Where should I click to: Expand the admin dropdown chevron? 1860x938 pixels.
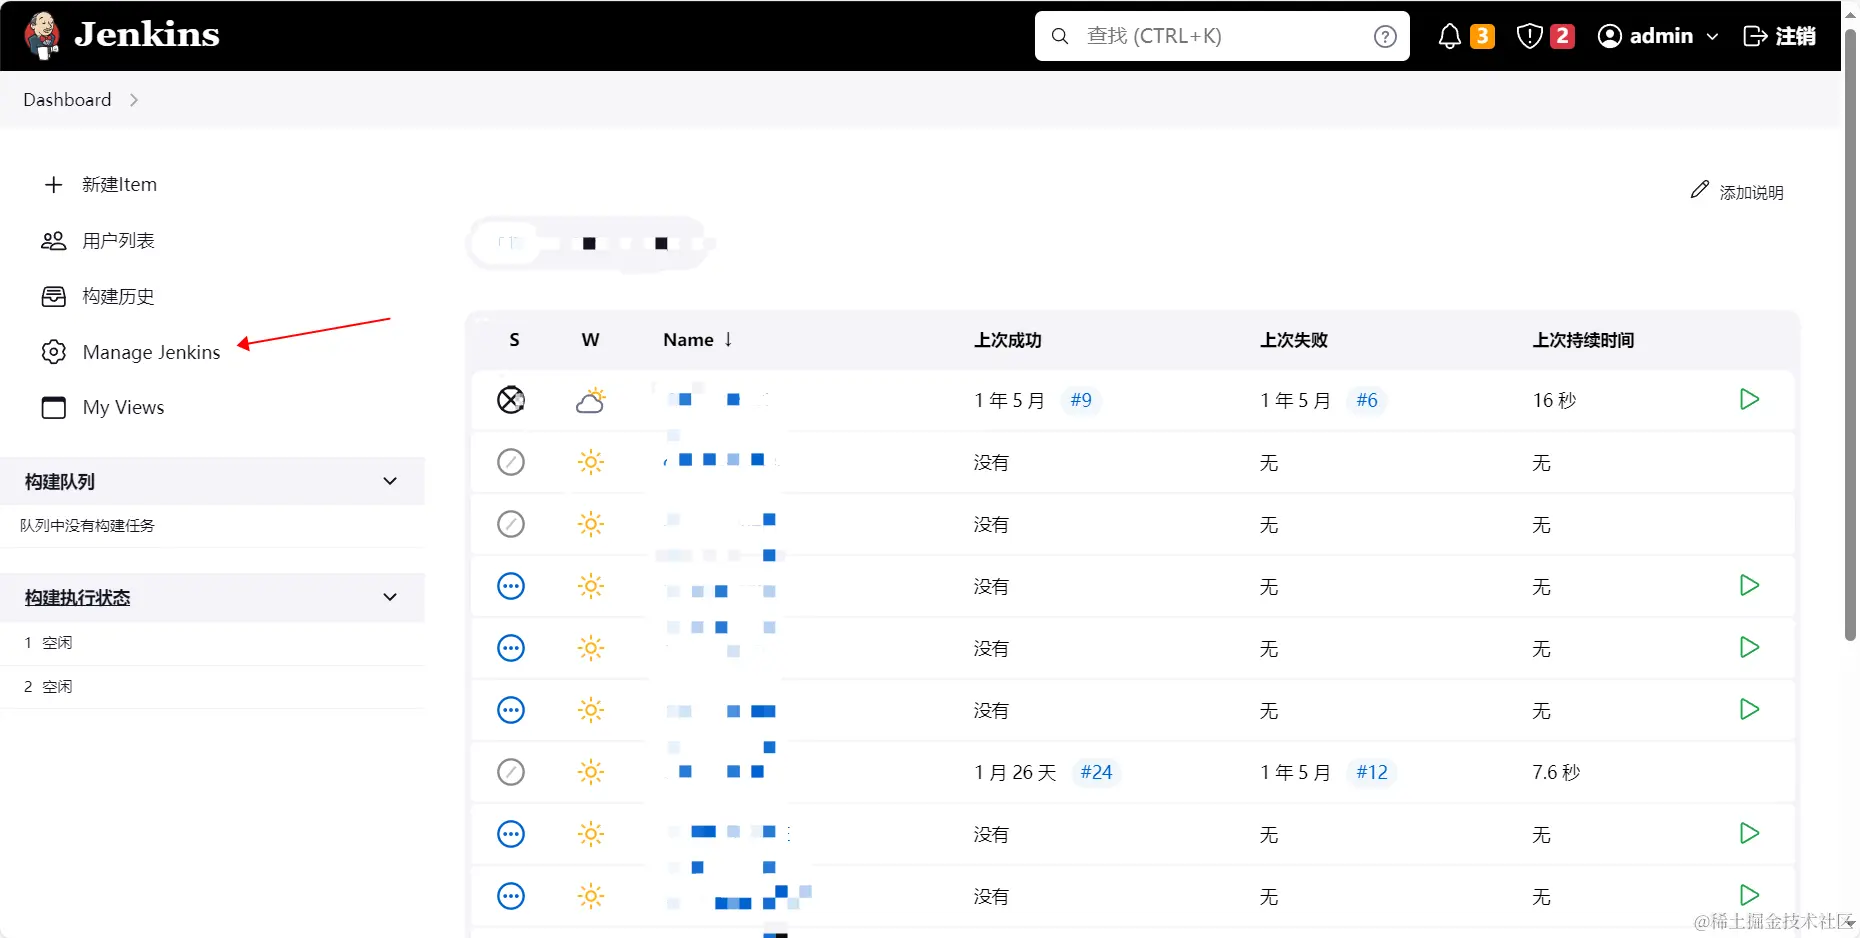point(1712,36)
